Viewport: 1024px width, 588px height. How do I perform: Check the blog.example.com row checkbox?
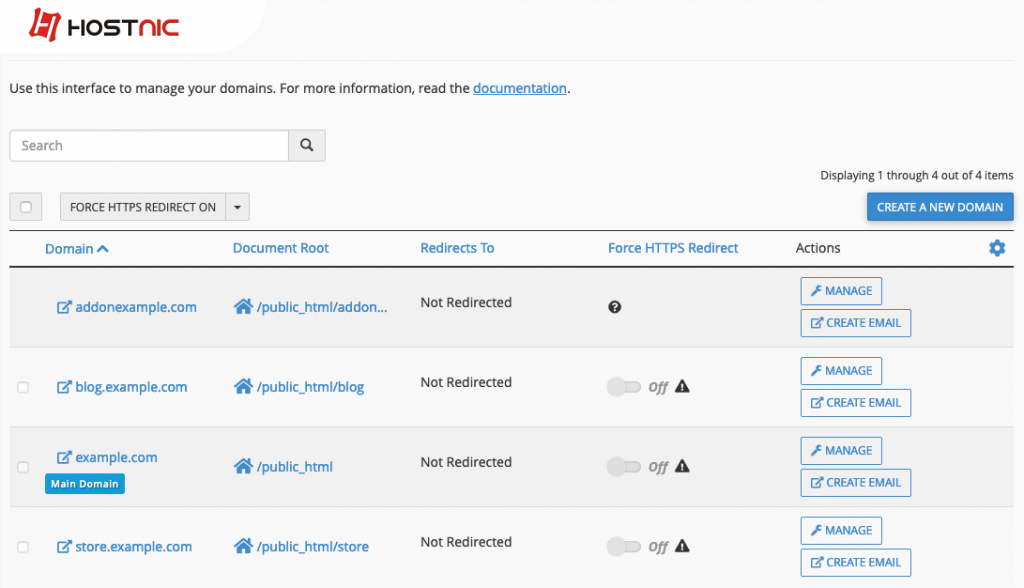tap(23, 387)
